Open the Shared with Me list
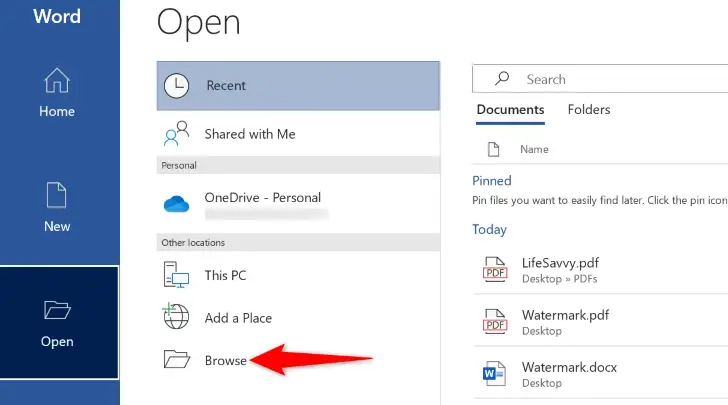The width and height of the screenshot is (728, 405). tap(298, 134)
